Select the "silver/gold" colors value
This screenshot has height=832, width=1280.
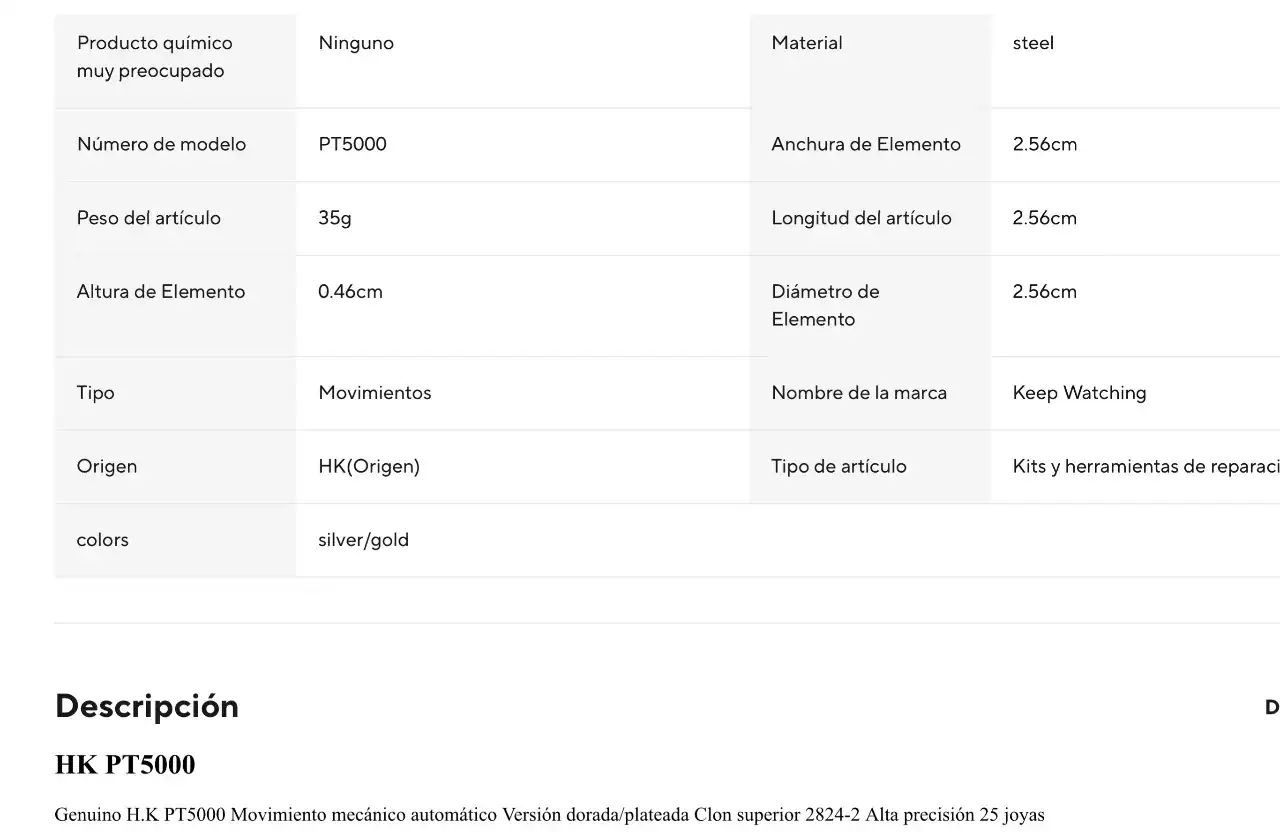pyautogui.click(x=363, y=540)
